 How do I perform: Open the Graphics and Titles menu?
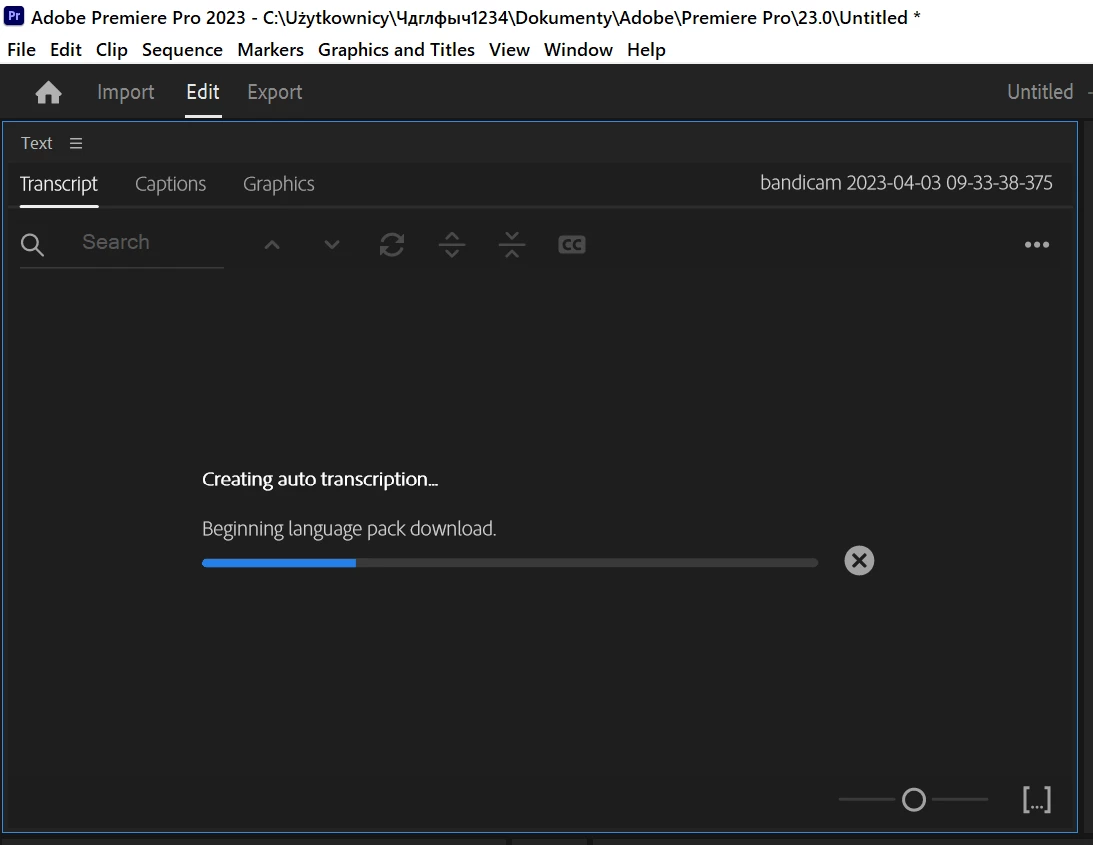coord(396,50)
